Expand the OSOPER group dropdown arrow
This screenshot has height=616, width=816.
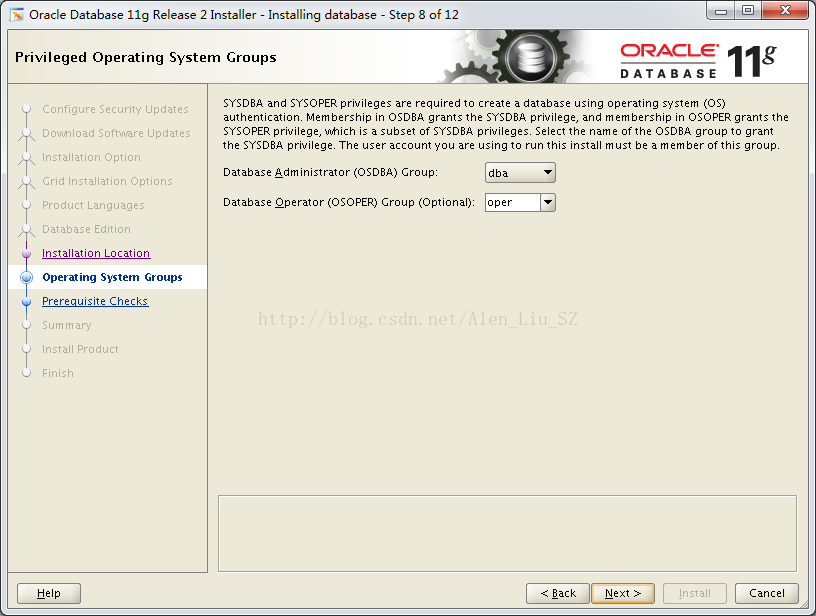(548, 202)
